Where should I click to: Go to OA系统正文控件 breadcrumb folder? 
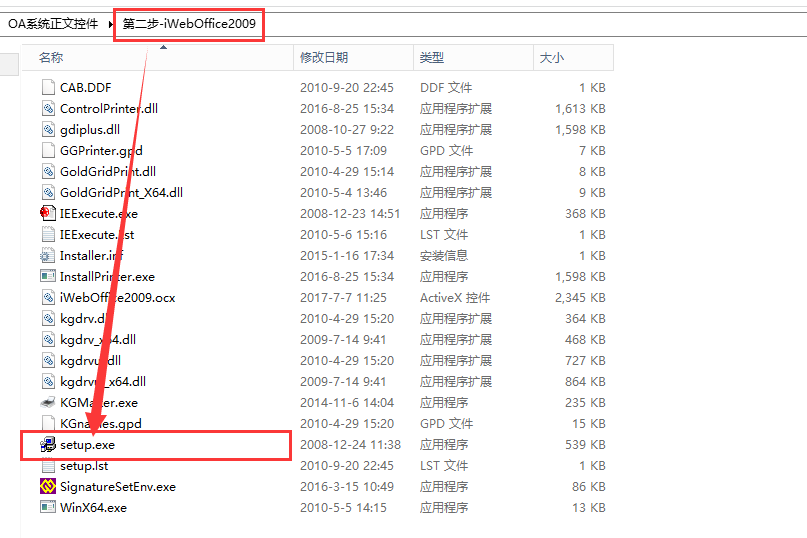pyautogui.click(x=53, y=24)
